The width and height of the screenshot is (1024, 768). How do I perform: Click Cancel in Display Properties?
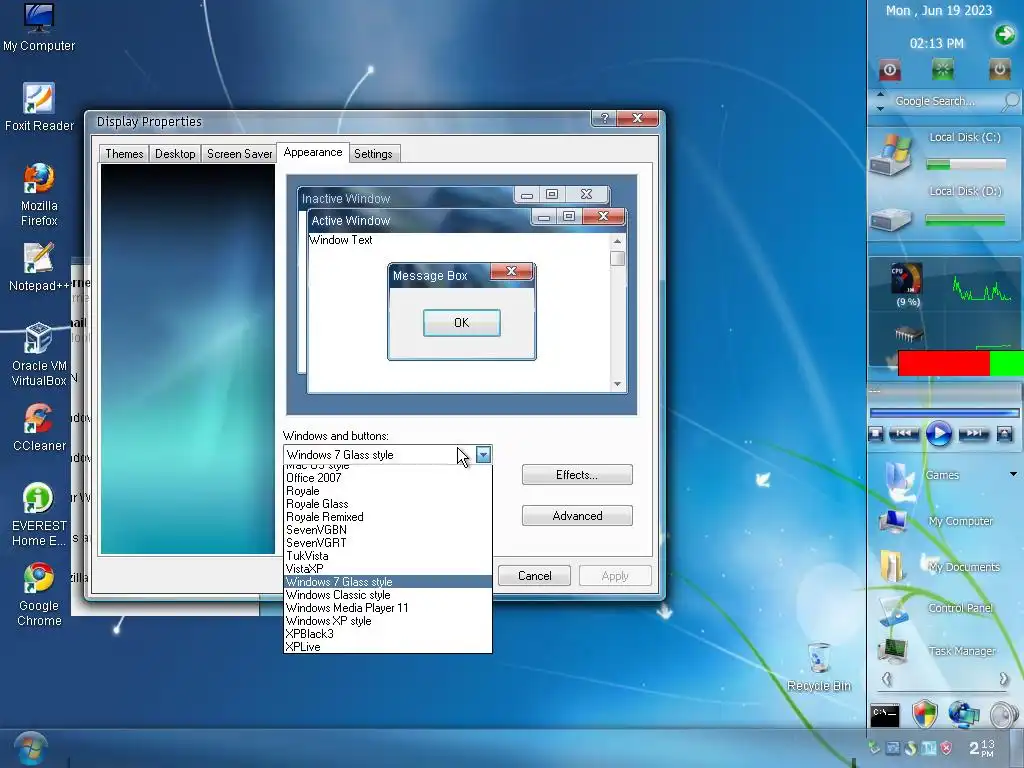click(x=534, y=576)
